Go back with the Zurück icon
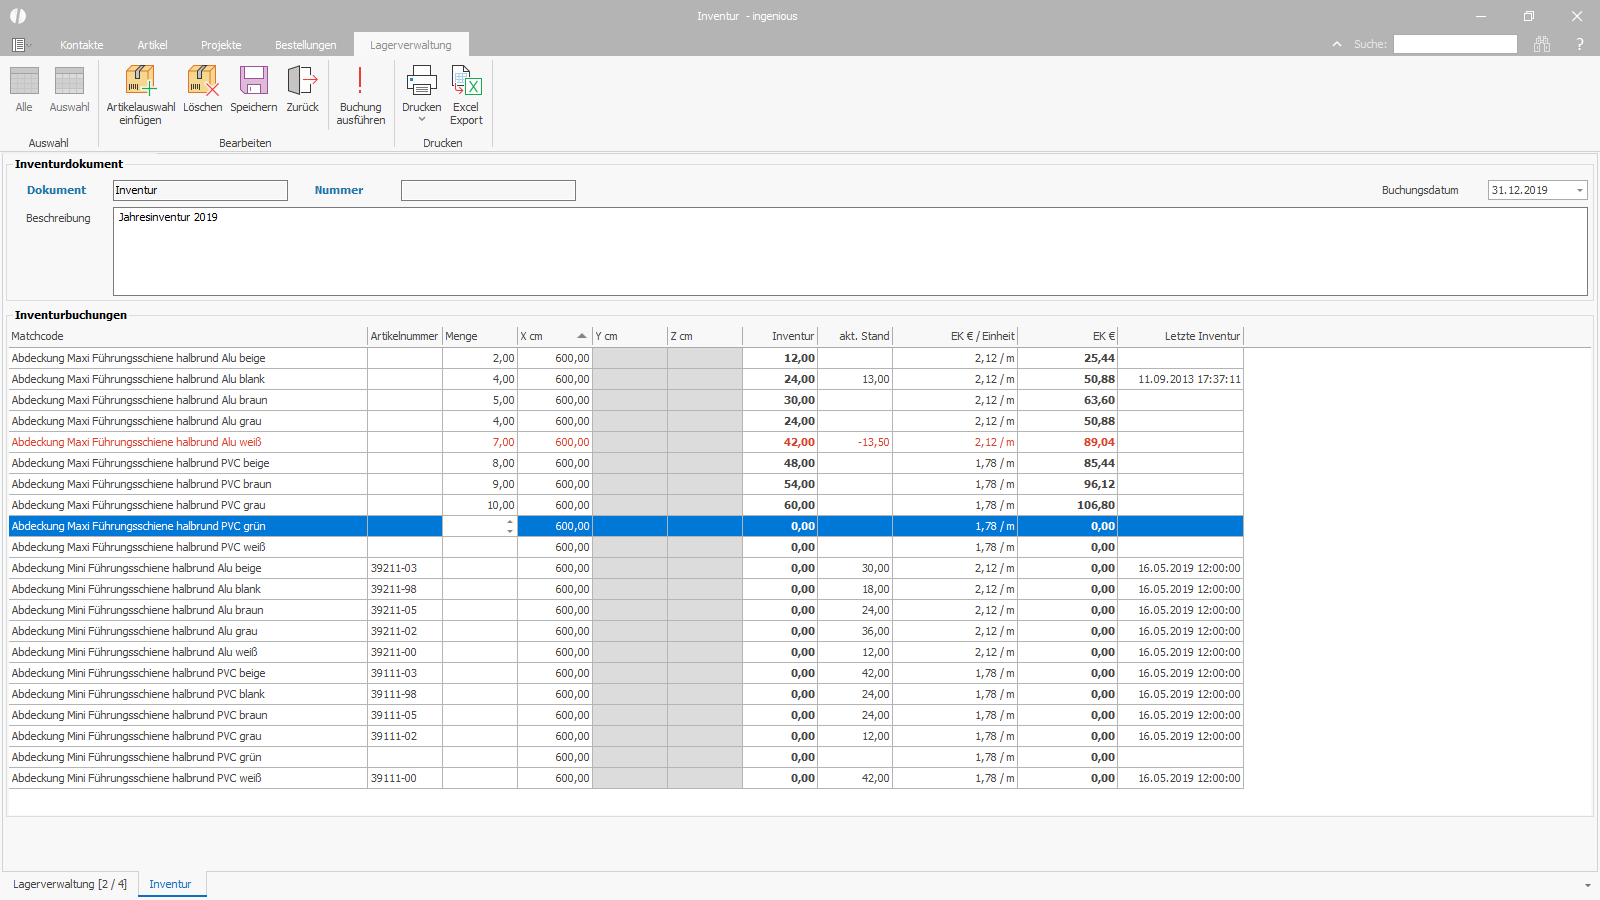 coord(302,81)
